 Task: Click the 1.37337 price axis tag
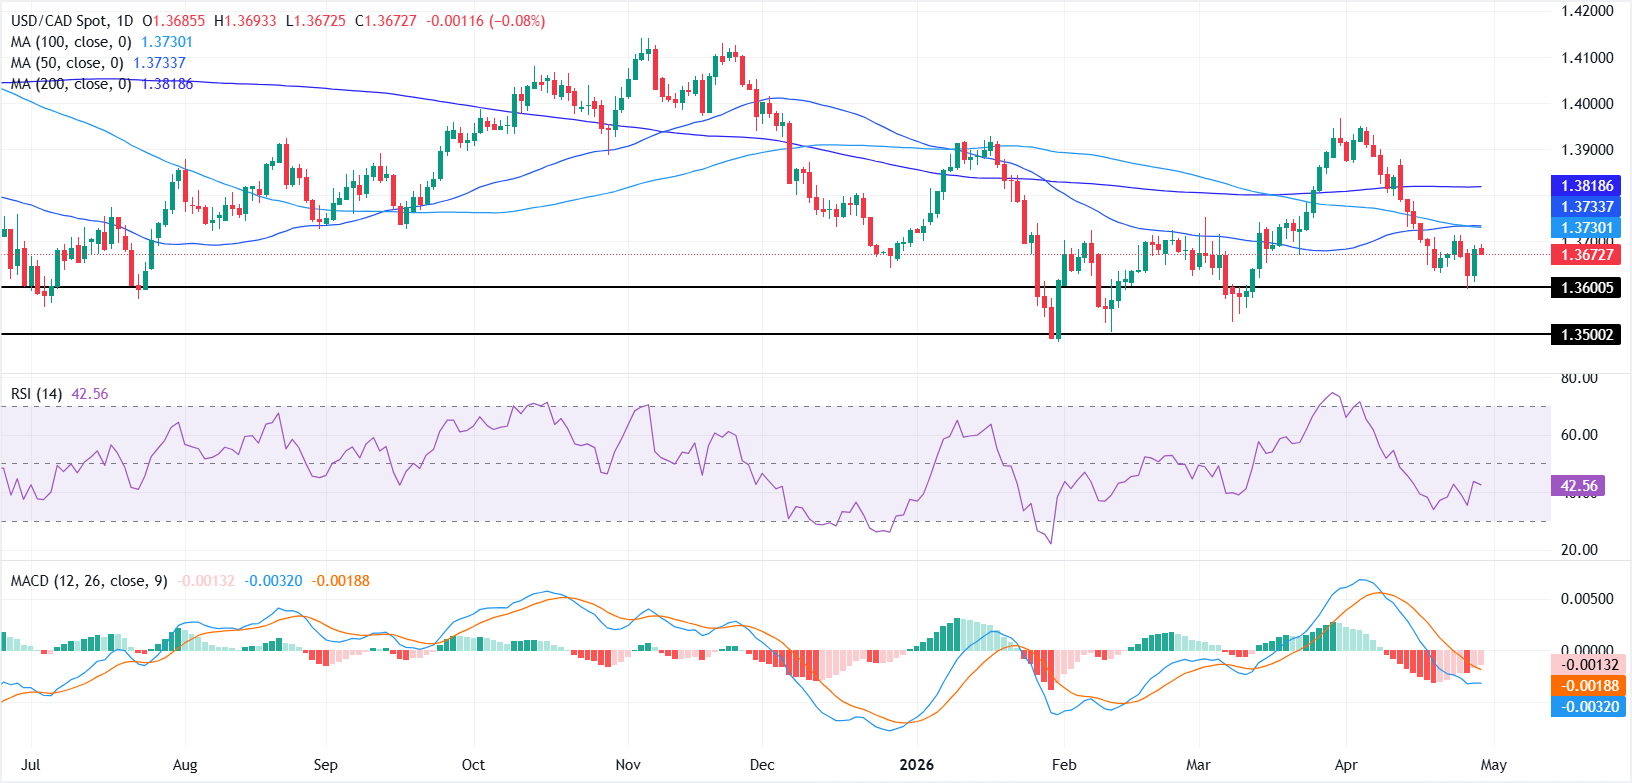click(1585, 207)
